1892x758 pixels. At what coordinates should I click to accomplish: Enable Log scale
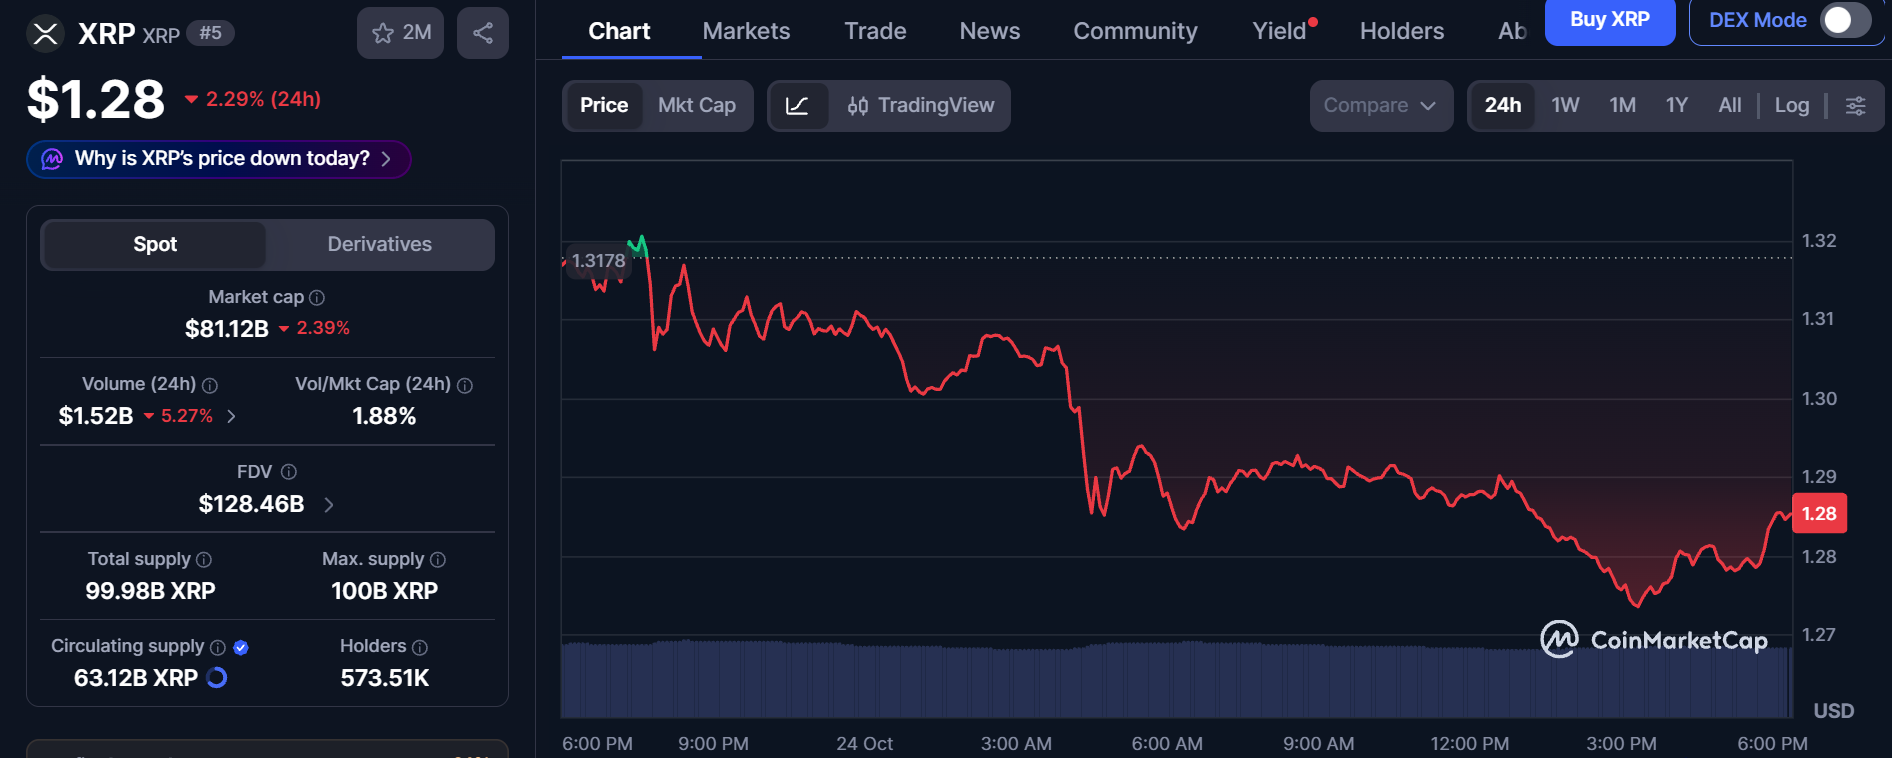[1792, 106]
